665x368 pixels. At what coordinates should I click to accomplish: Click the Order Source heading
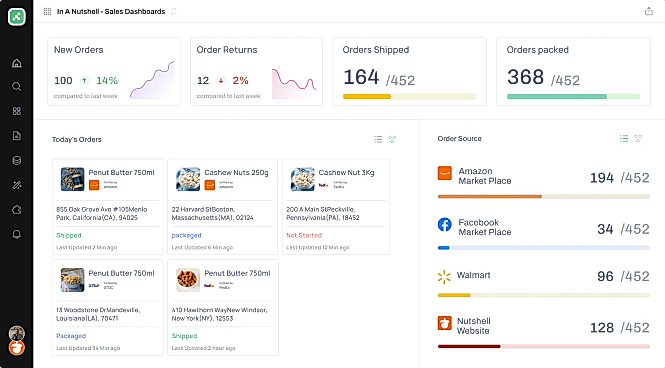point(459,139)
